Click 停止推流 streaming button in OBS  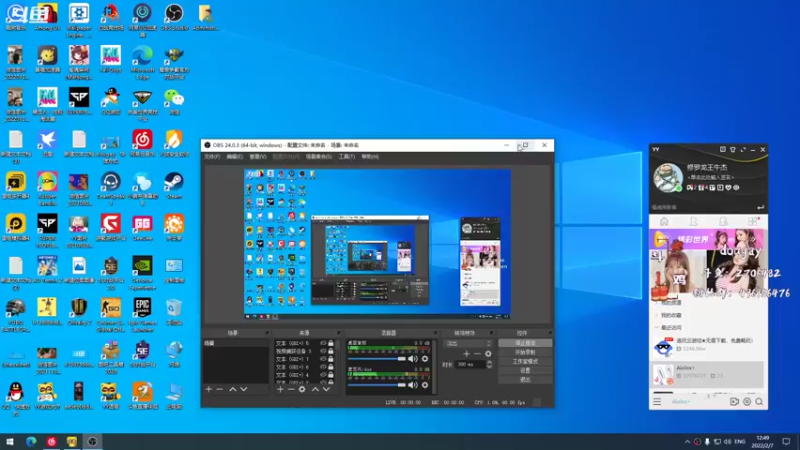click(x=525, y=343)
